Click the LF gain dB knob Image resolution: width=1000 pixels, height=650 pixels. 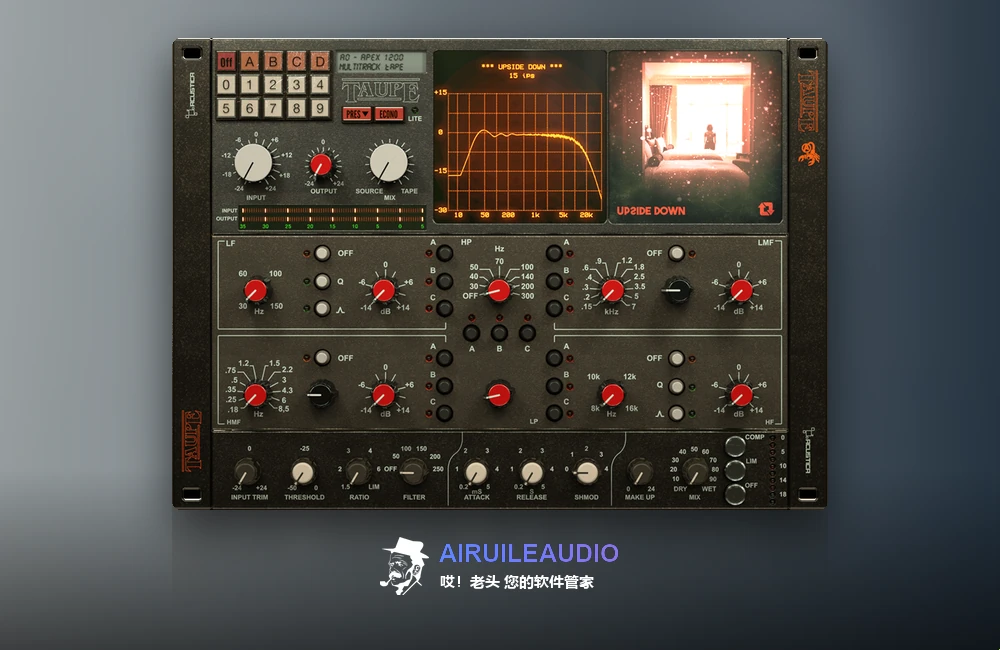pyautogui.click(x=384, y=291)
